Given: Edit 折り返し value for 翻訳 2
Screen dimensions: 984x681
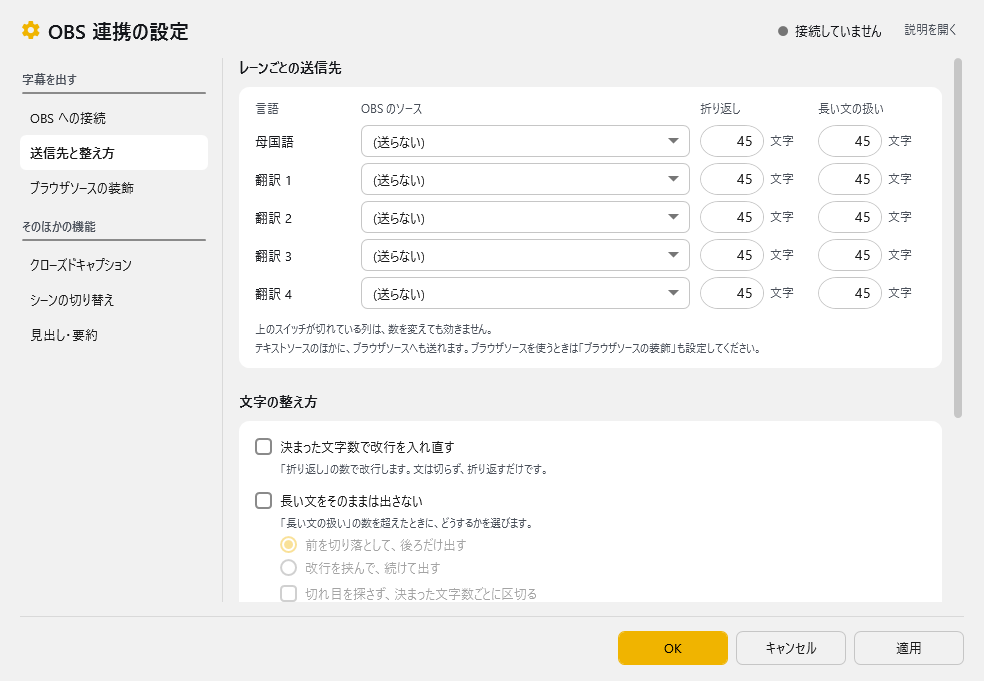Looking at the screenshot, I should click(732, 217).
